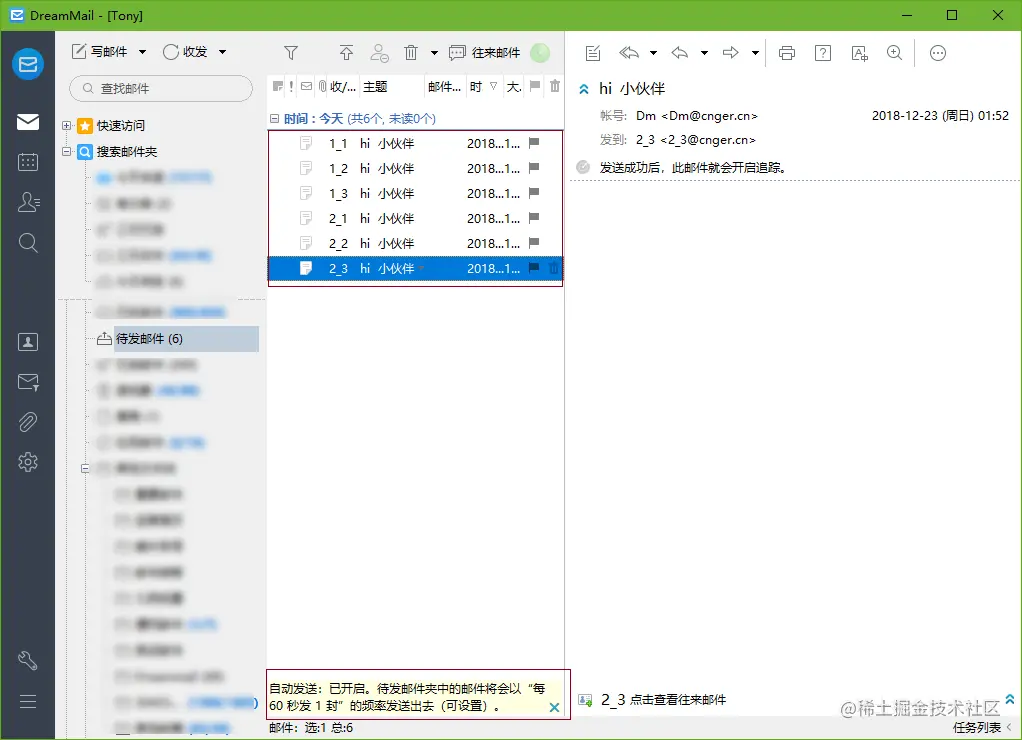Collapse the 搜索邮件夹 tree node
The height and width of the screenshot is (740, 1022).
[x=66, y=151]
